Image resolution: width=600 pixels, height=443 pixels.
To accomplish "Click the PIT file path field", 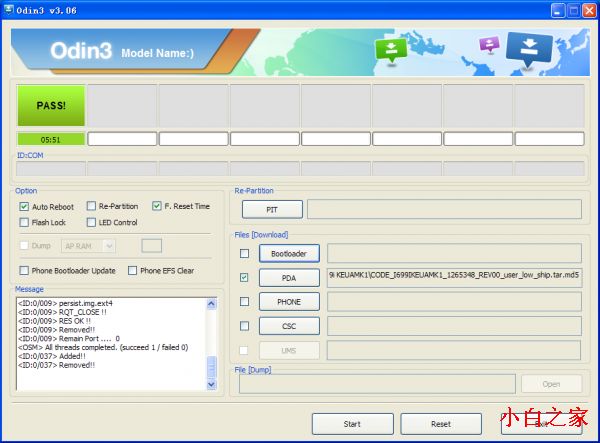I will click(444, 209).
